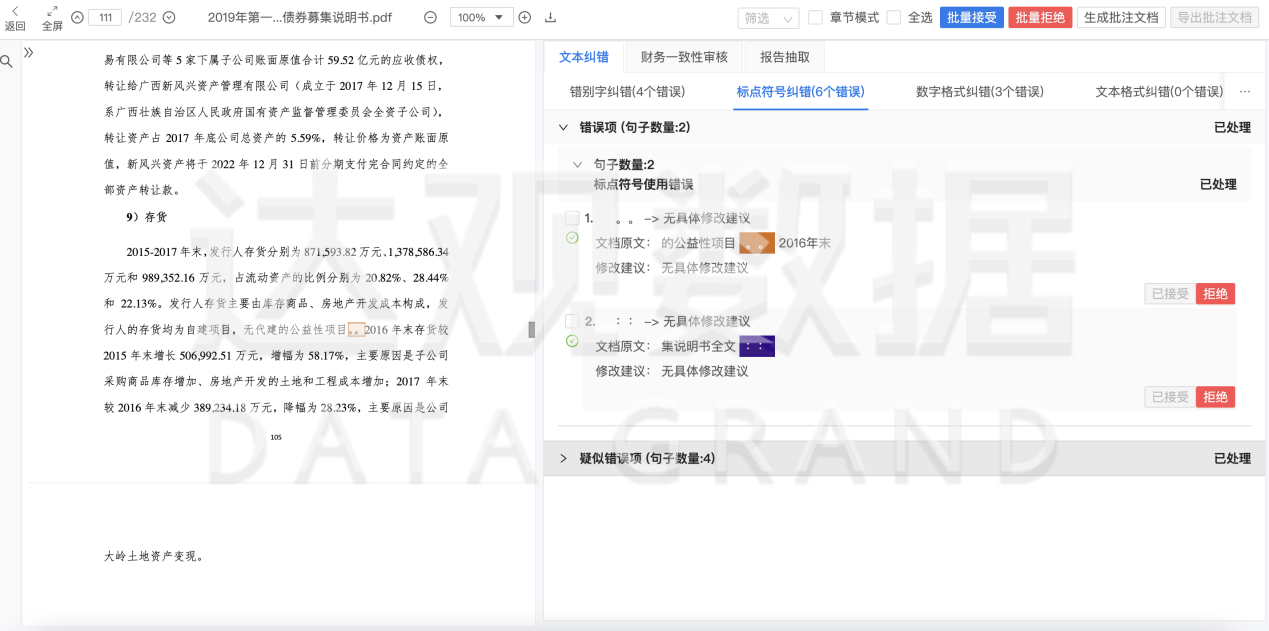The height and width of the screenshot is (631, 1269).
Task: Open the 错别字纠错(4个错误) sub-tab
Action: [x=627, y=92]
